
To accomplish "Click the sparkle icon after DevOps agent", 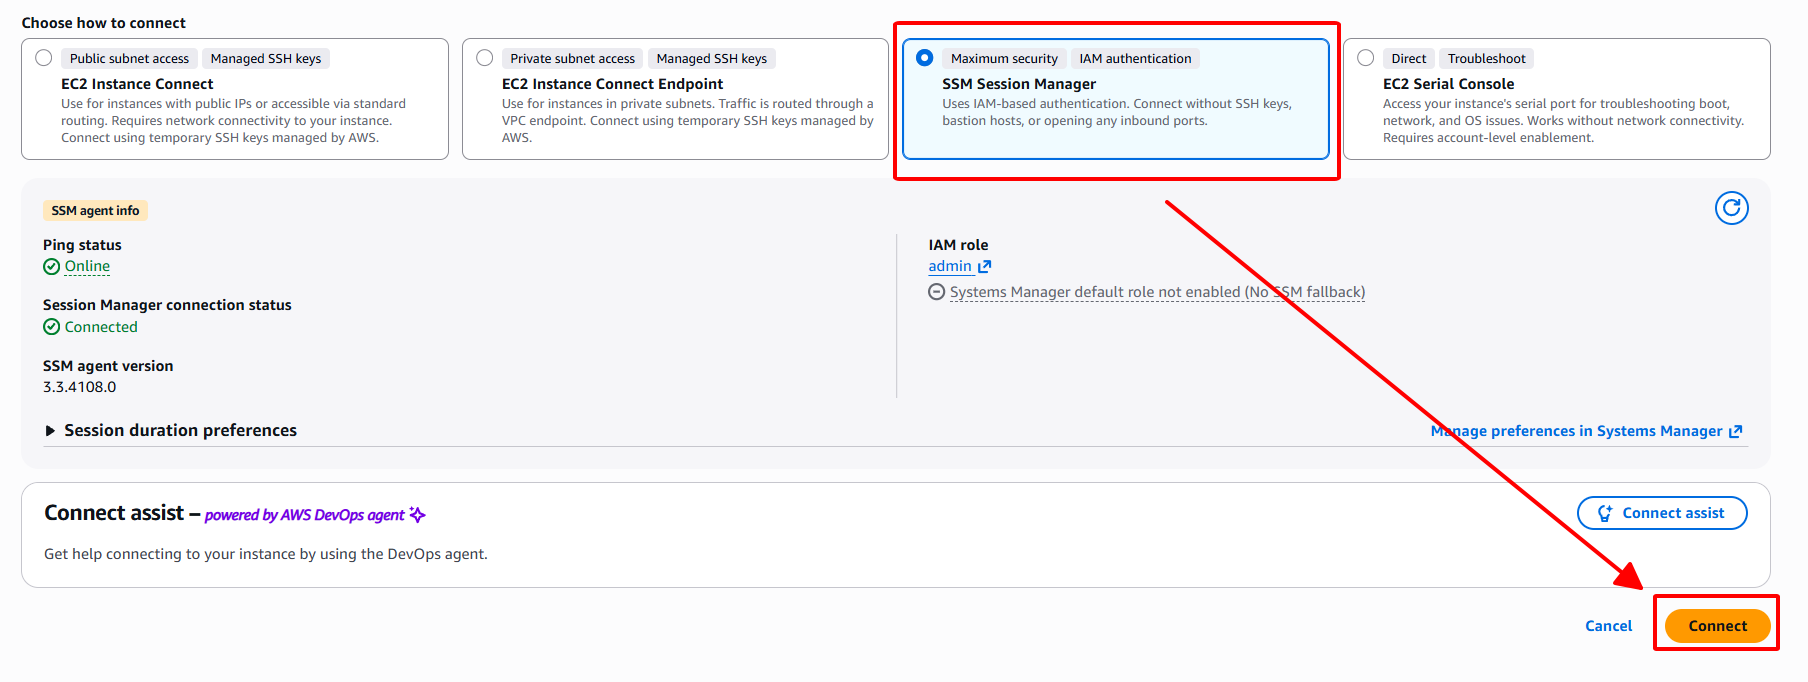I will (x=417, y=515).
